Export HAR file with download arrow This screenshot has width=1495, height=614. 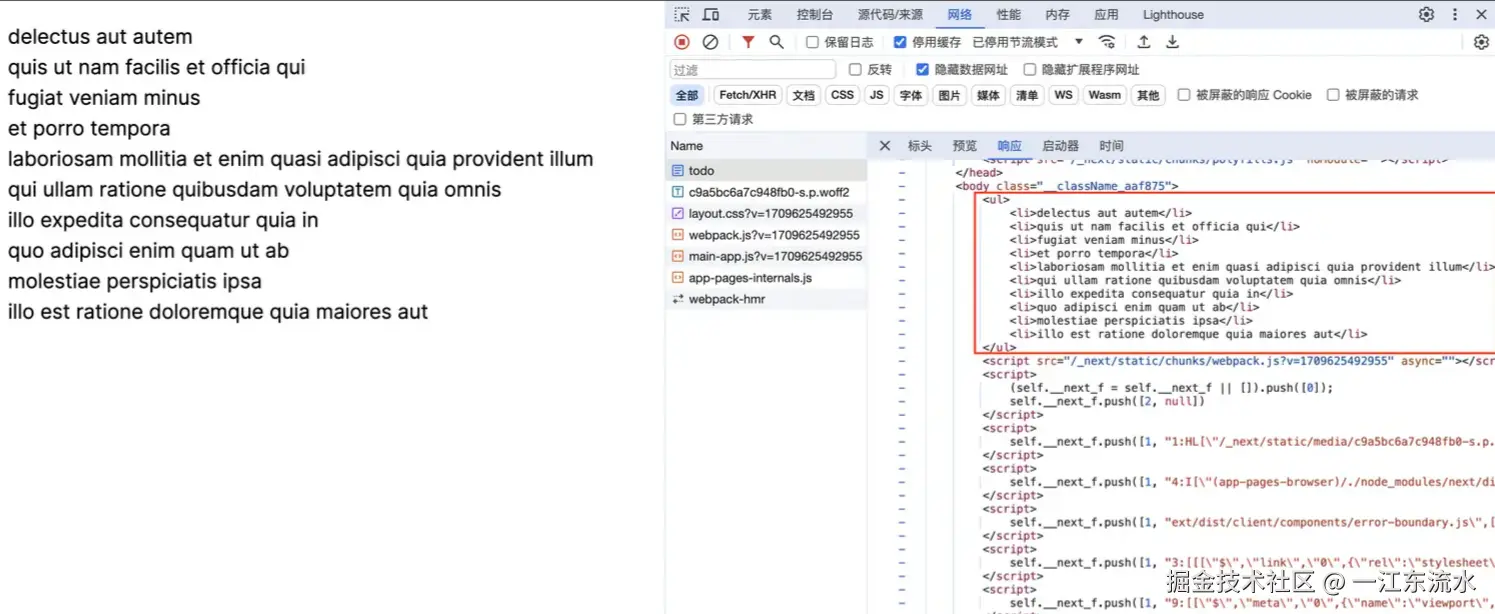[1173, 42]
